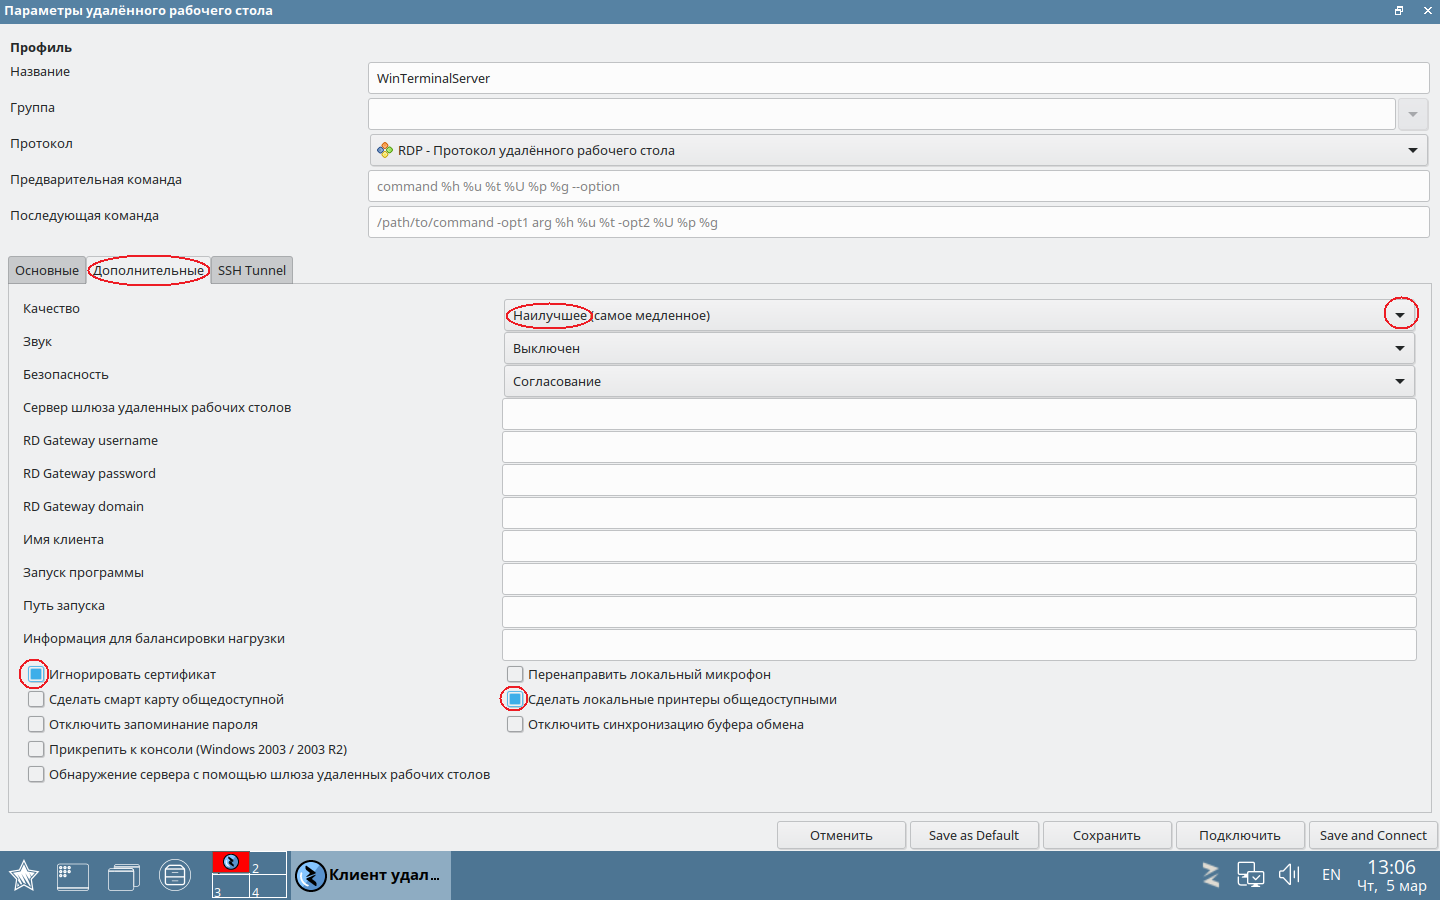Toggle Игнорировать сертификат checkbox
Viewport: 1440px width, 900px height.
point(36,674)
